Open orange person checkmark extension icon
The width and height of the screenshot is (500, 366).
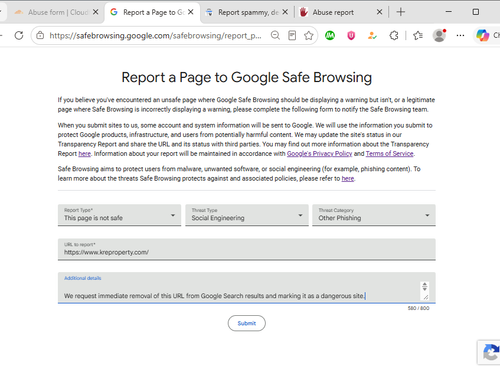click(372, 35)
